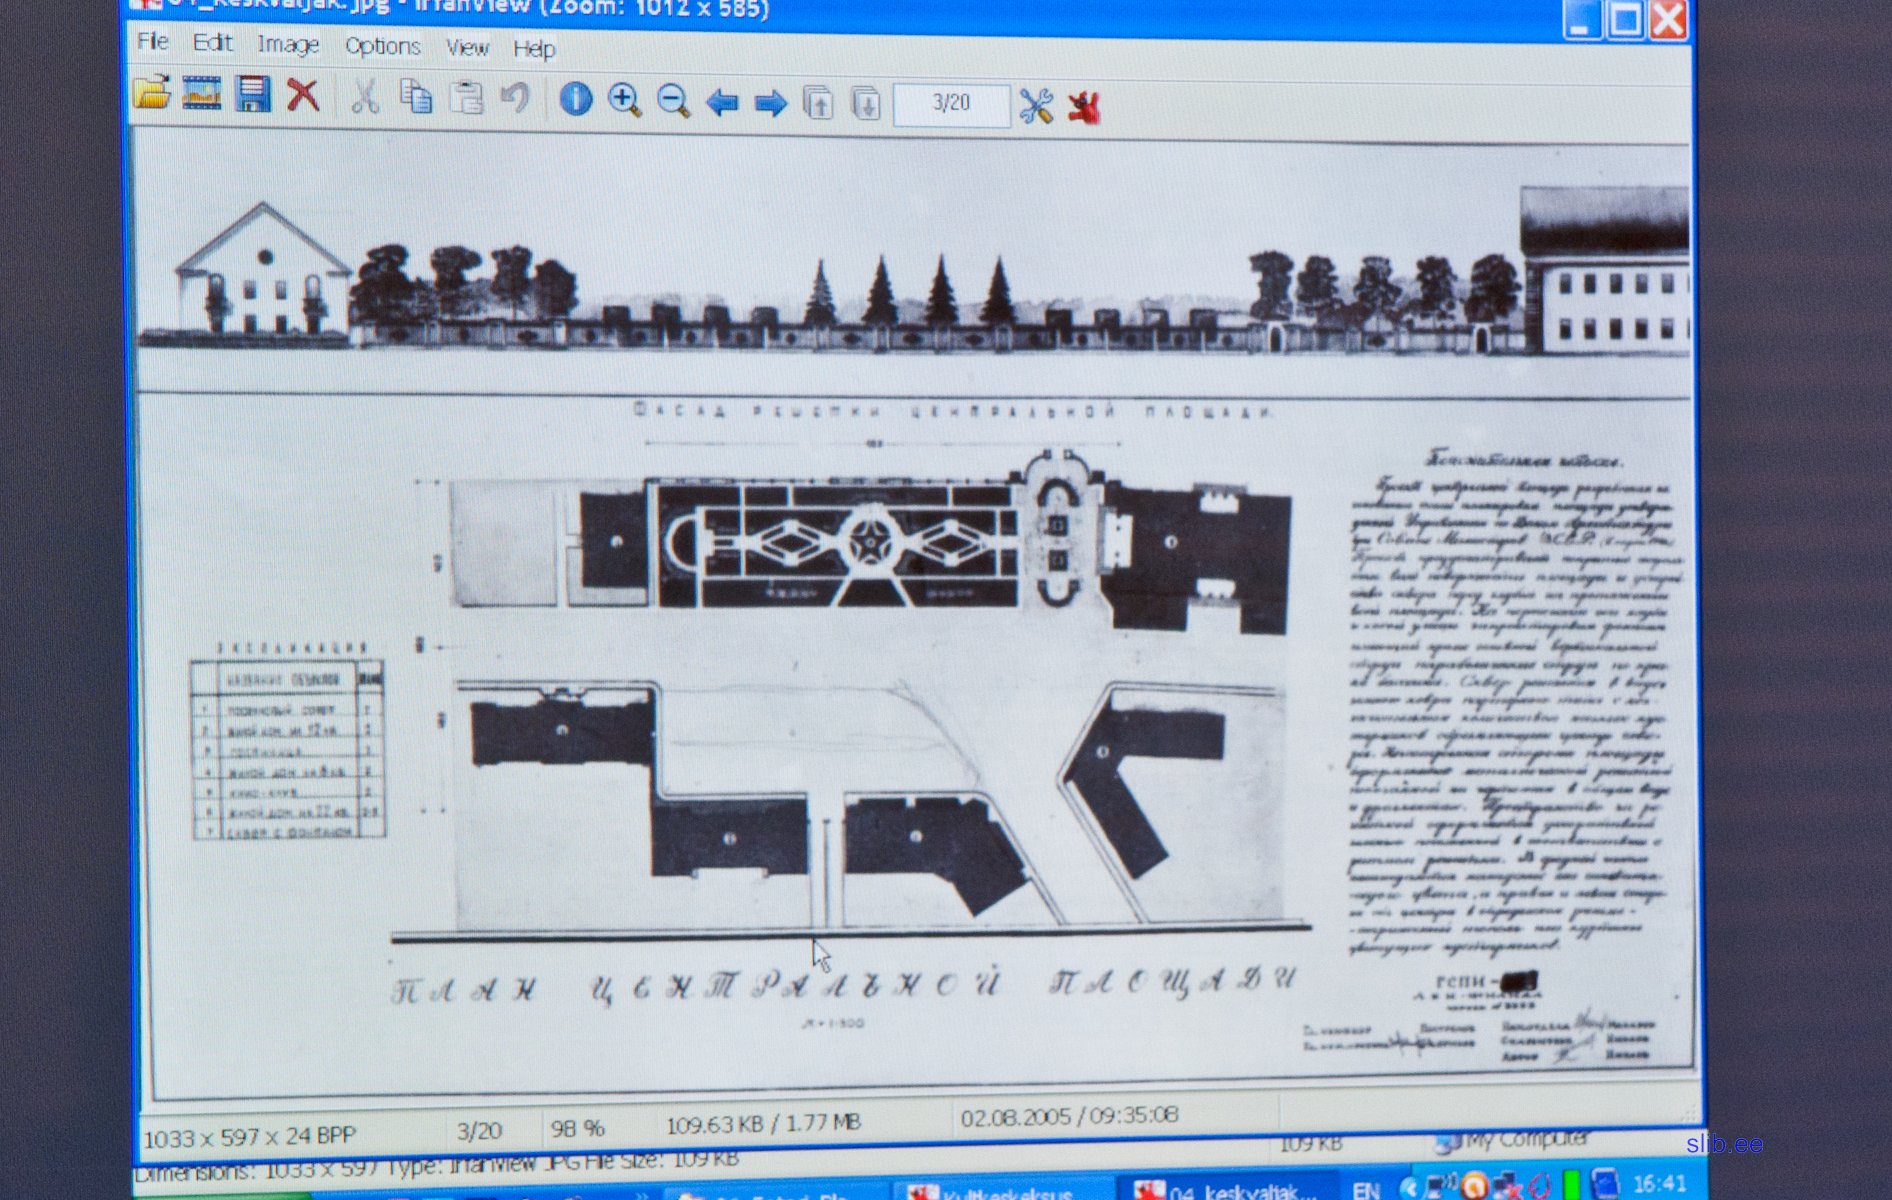Open the blue Image Information icon
The image size is (1892, 1200).
[x=575, y=99]
